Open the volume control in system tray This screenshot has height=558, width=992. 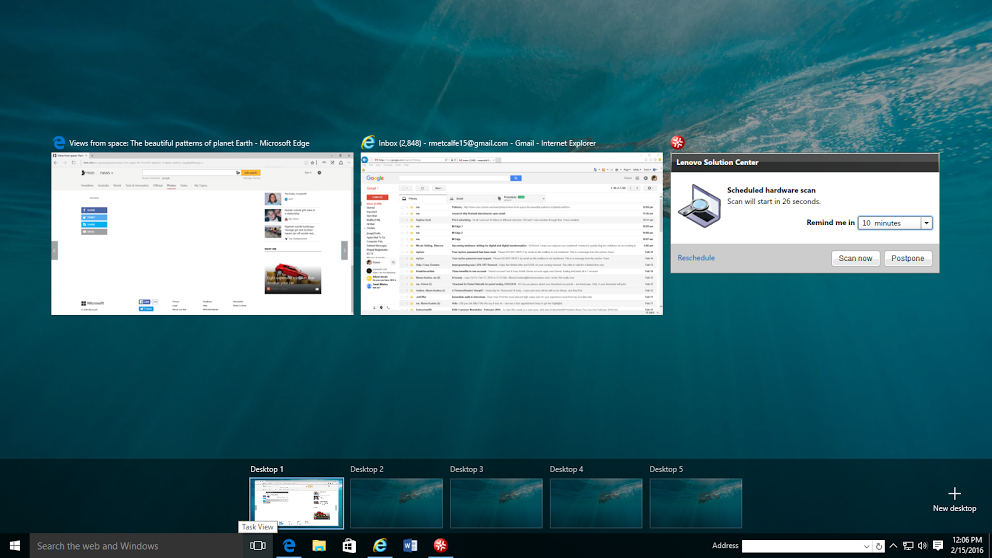click(922, 546)
